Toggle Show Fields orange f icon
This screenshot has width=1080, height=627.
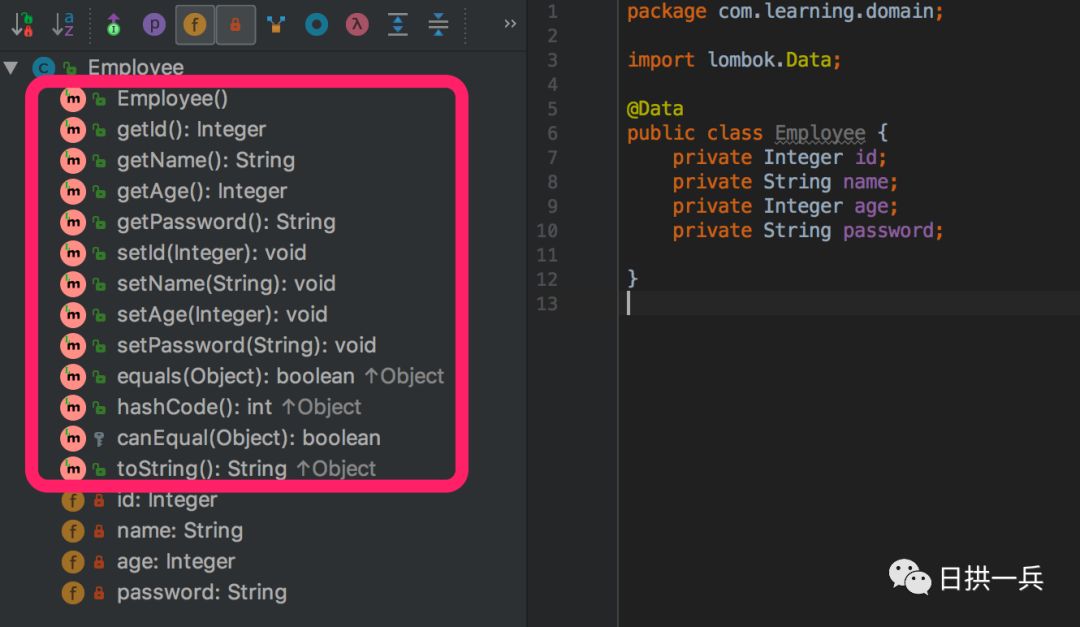pos(195,25)
